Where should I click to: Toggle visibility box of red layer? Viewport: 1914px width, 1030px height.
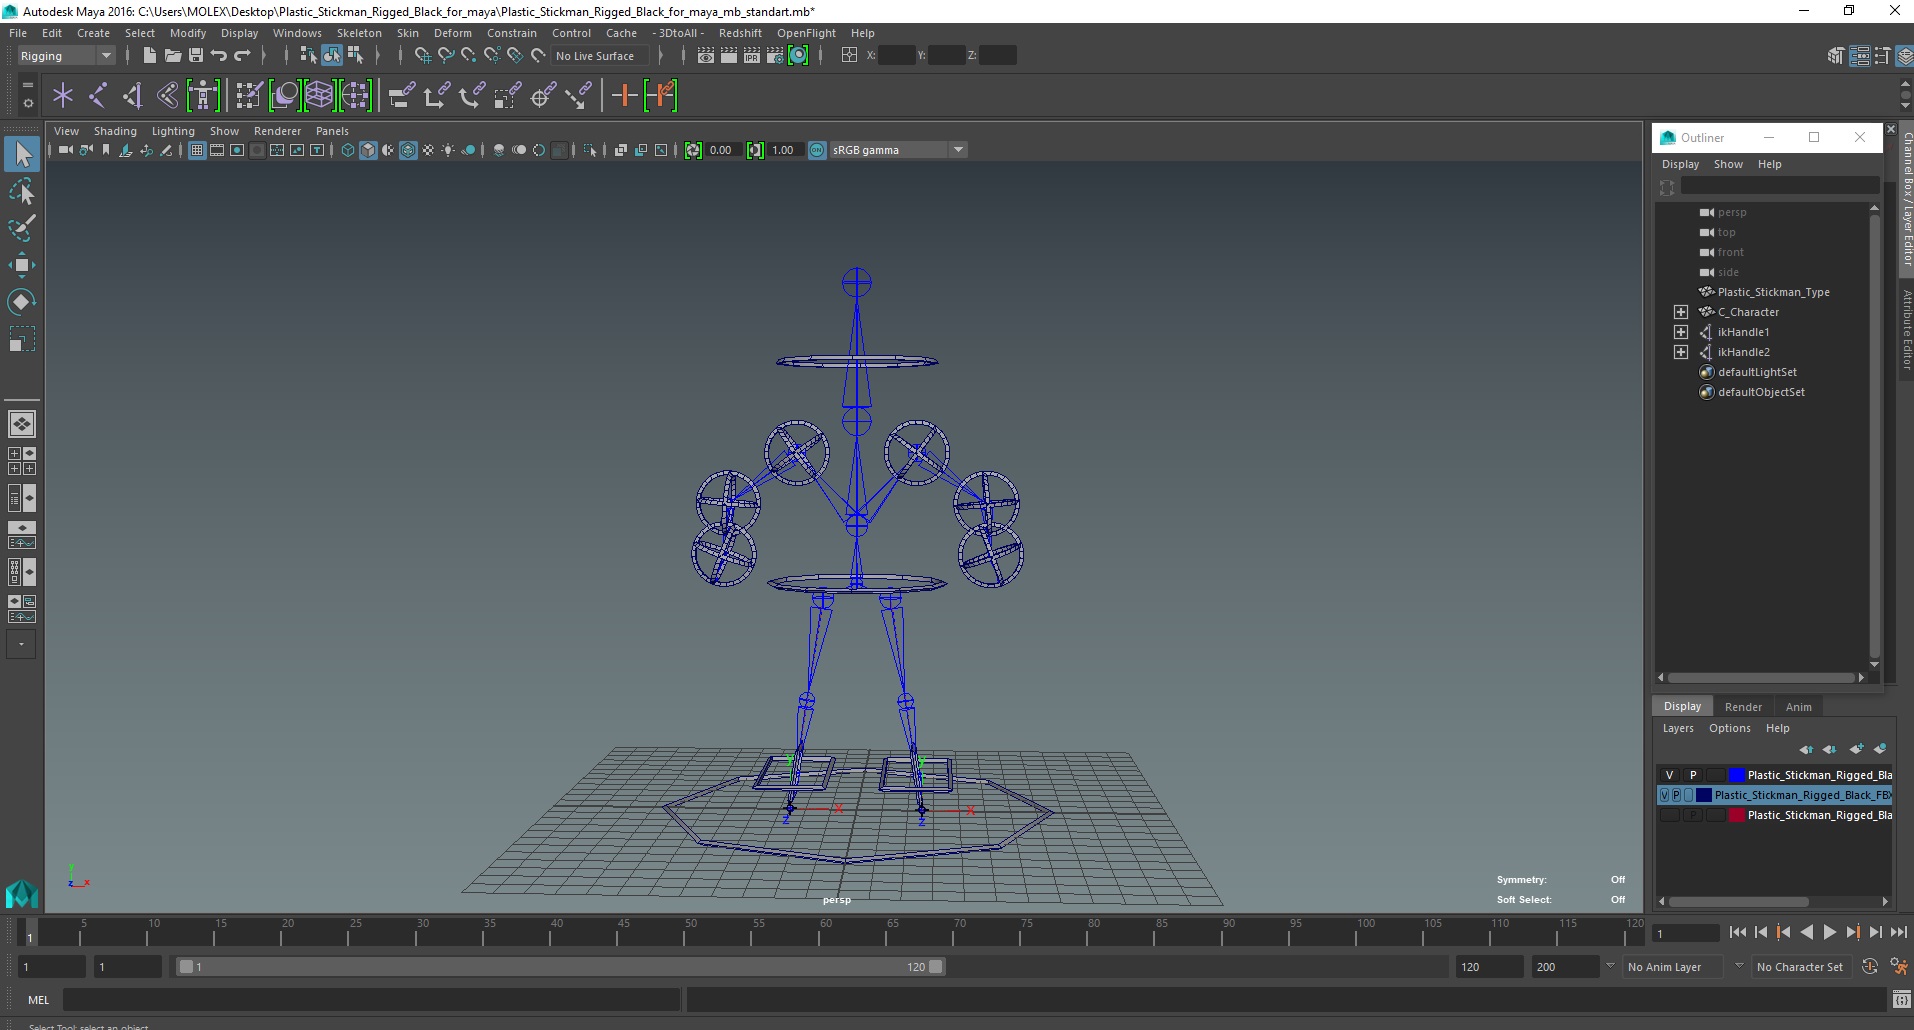(1669, 815)
